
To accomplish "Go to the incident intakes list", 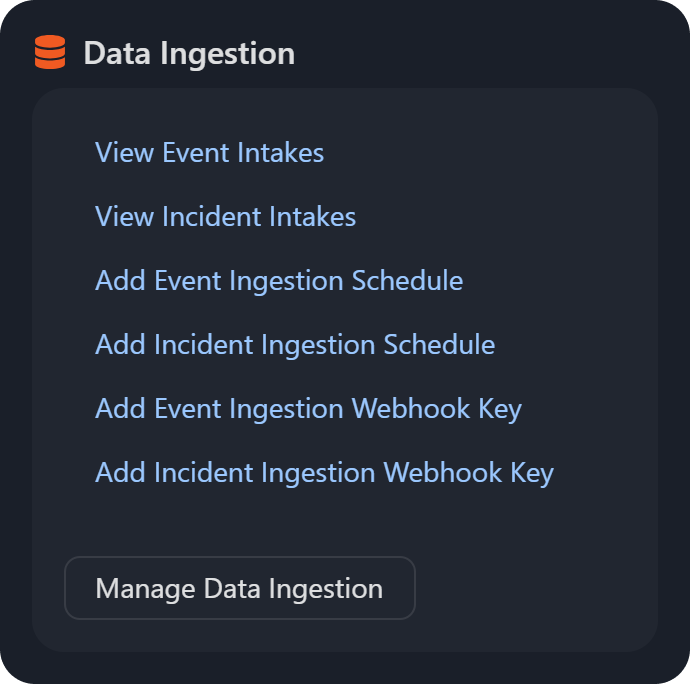I will [225, 217].
